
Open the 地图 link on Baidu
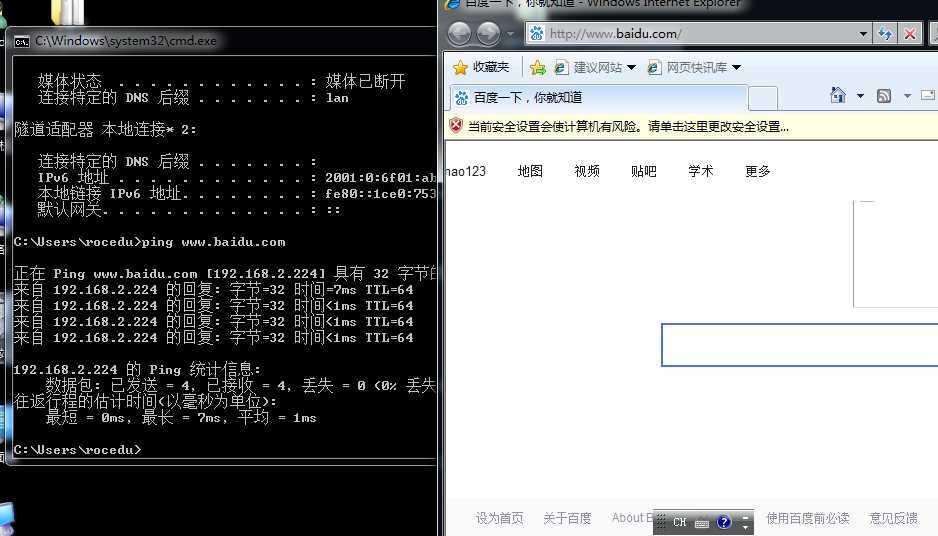coord(530,171)
